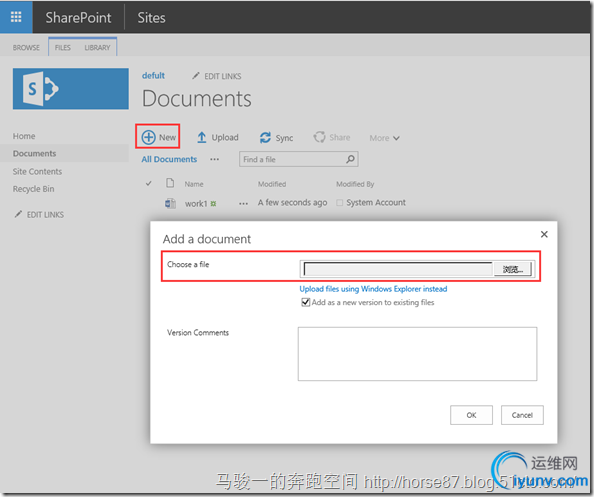Toggle Add as a new version checkbox
This screenshot has height=497, width=594.
[x=305, y=302]
